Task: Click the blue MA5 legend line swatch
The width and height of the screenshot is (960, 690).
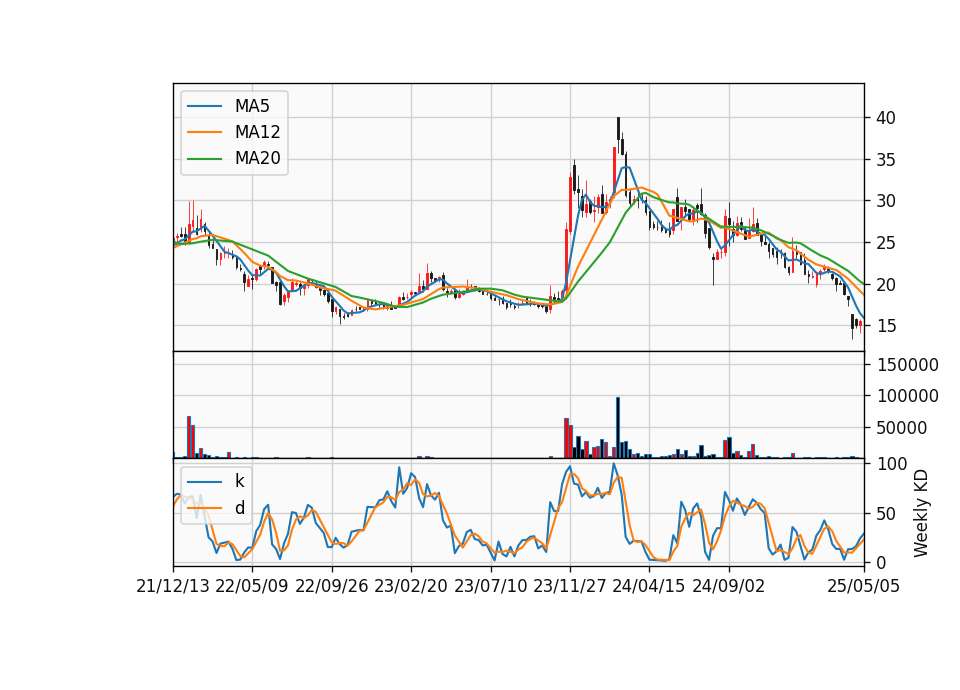Action: pyautogui.click(x=204, y=106)
